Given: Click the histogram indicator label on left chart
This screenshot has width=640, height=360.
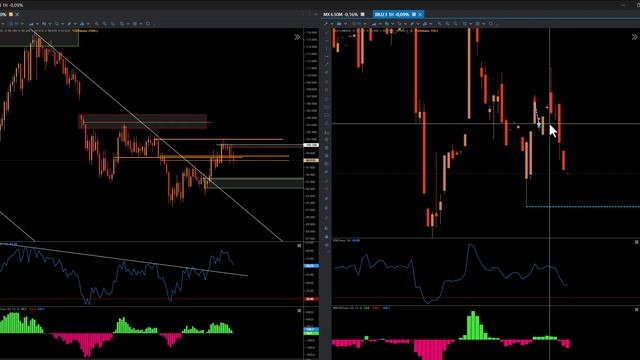Looking at the screenshot, I should (22, 309).
